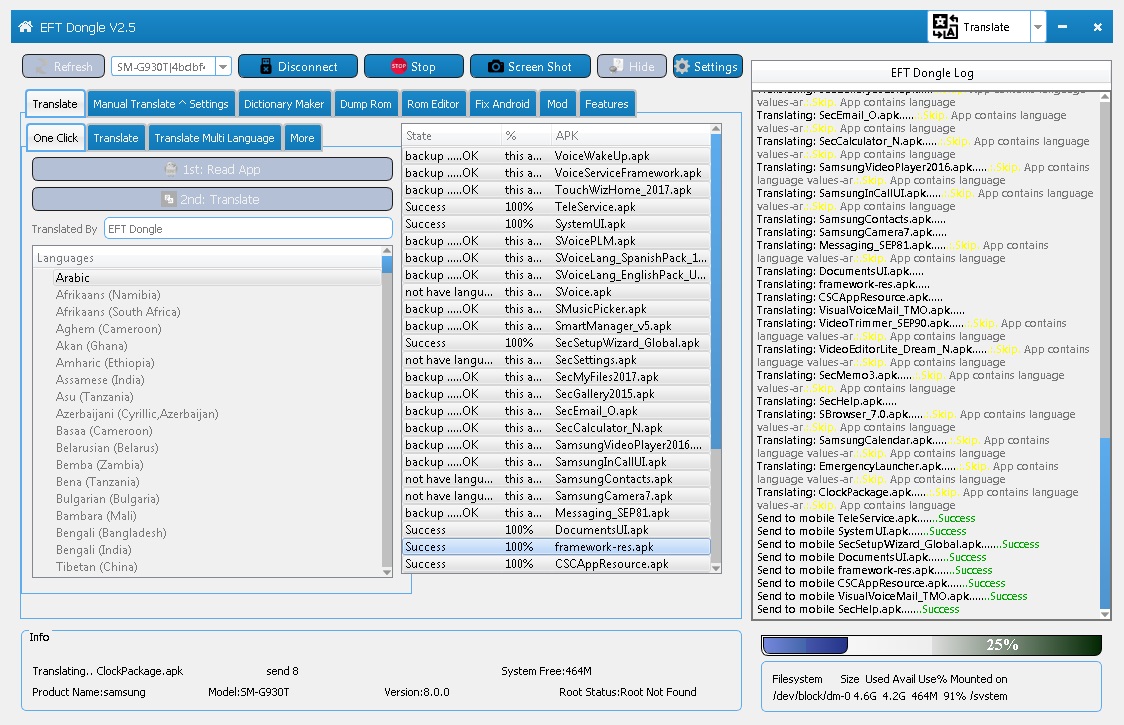The image size is (1124, 725).
Task: Click the % column header
Action: 525,136
